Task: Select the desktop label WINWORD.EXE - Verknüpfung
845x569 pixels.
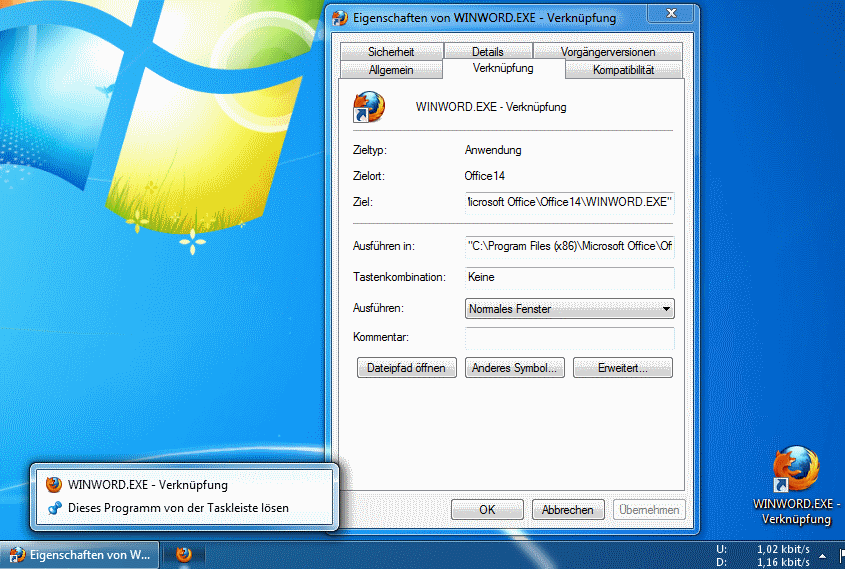Action: pyautogui.click(x=796, y=511)
